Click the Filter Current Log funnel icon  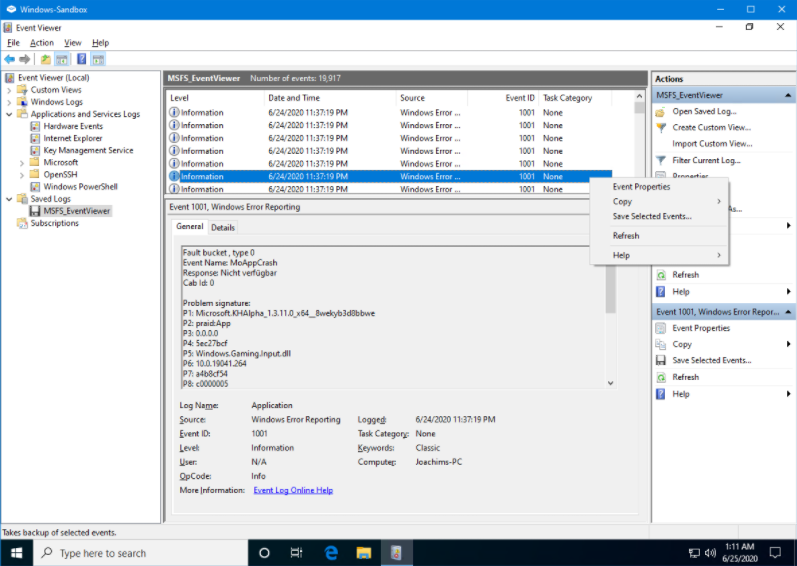click(x=660, y=160)
